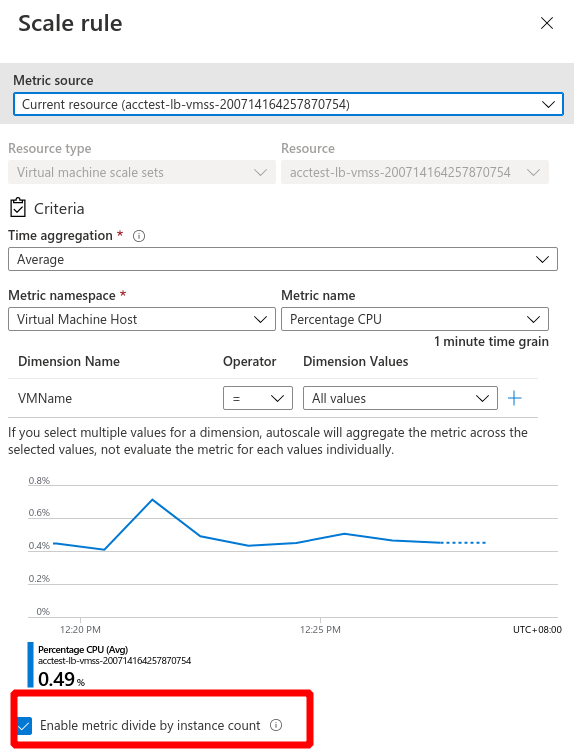This screenshot has height=750, width=574.
Task: Click the Percentage CPU (Avg) legend entry
Action: pos(83,650)
